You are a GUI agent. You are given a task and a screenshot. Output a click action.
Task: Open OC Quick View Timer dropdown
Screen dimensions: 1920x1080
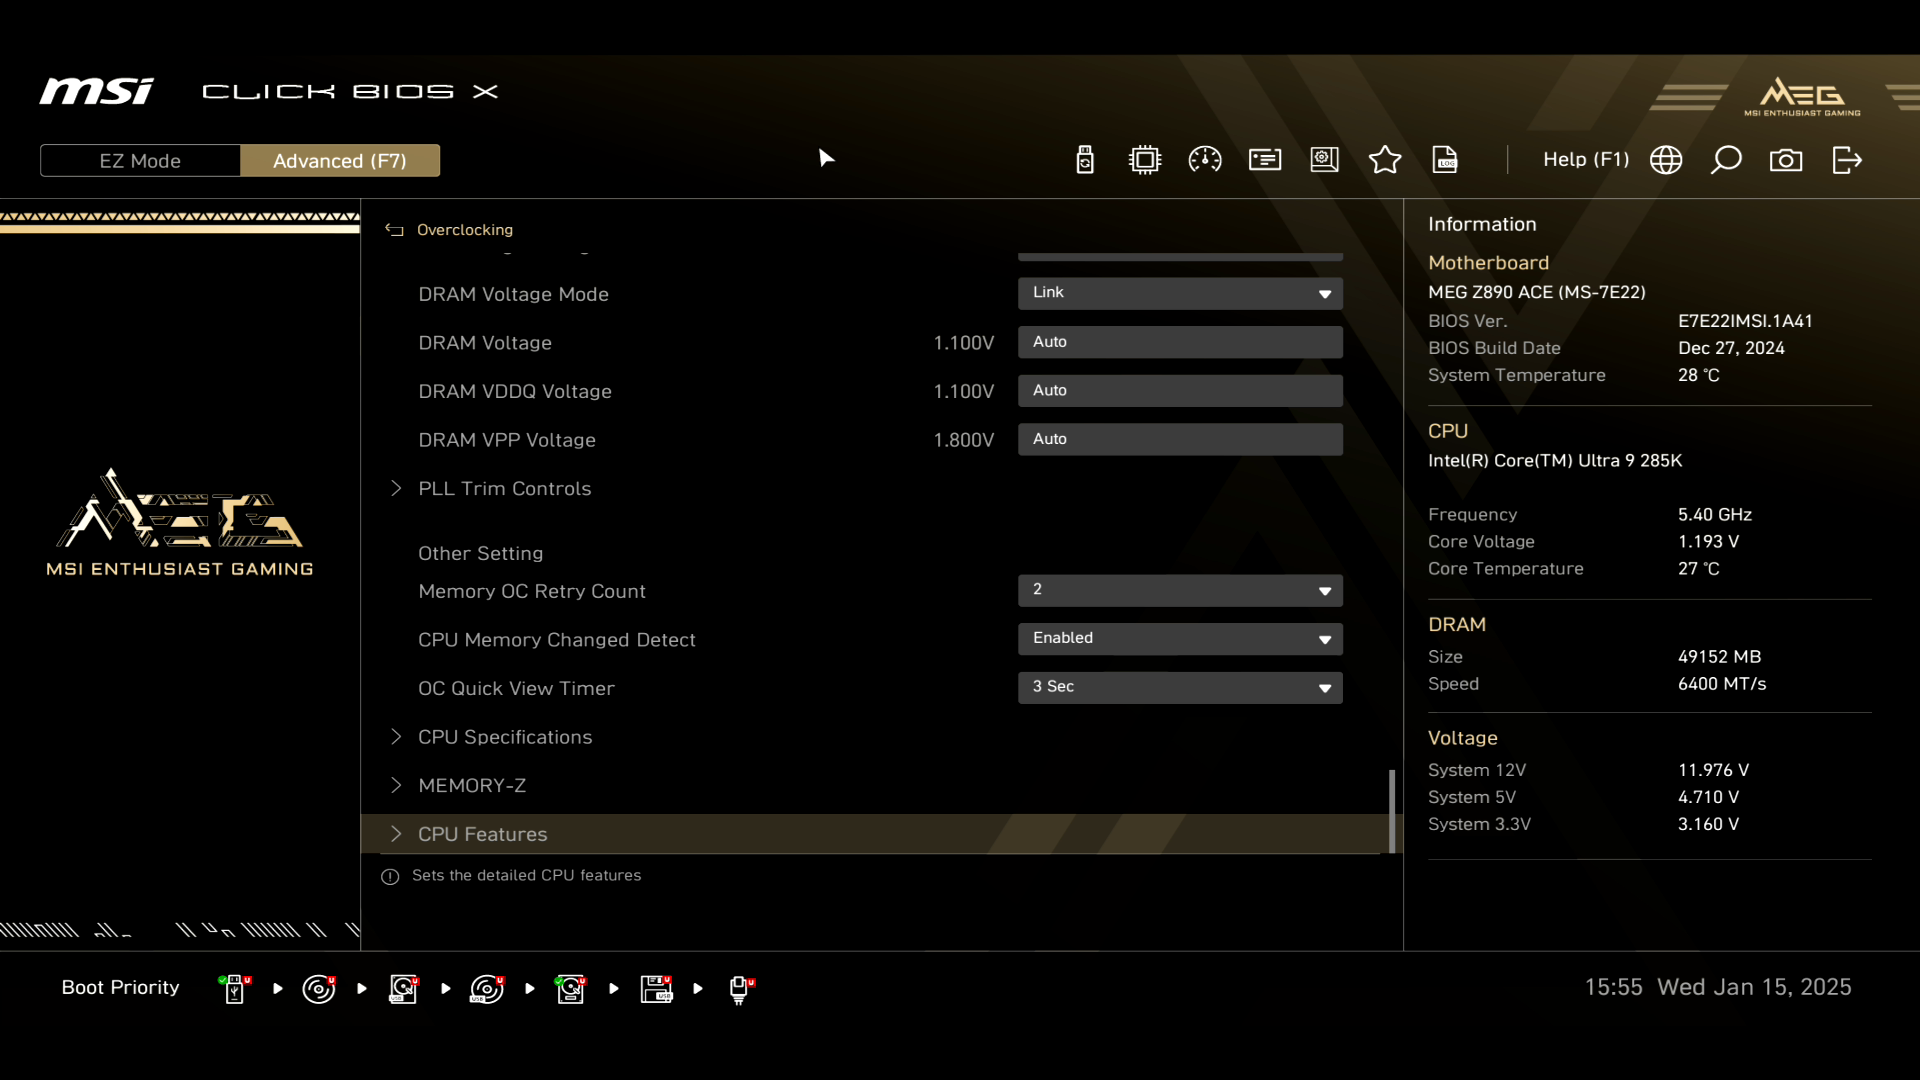[1180, 687]
